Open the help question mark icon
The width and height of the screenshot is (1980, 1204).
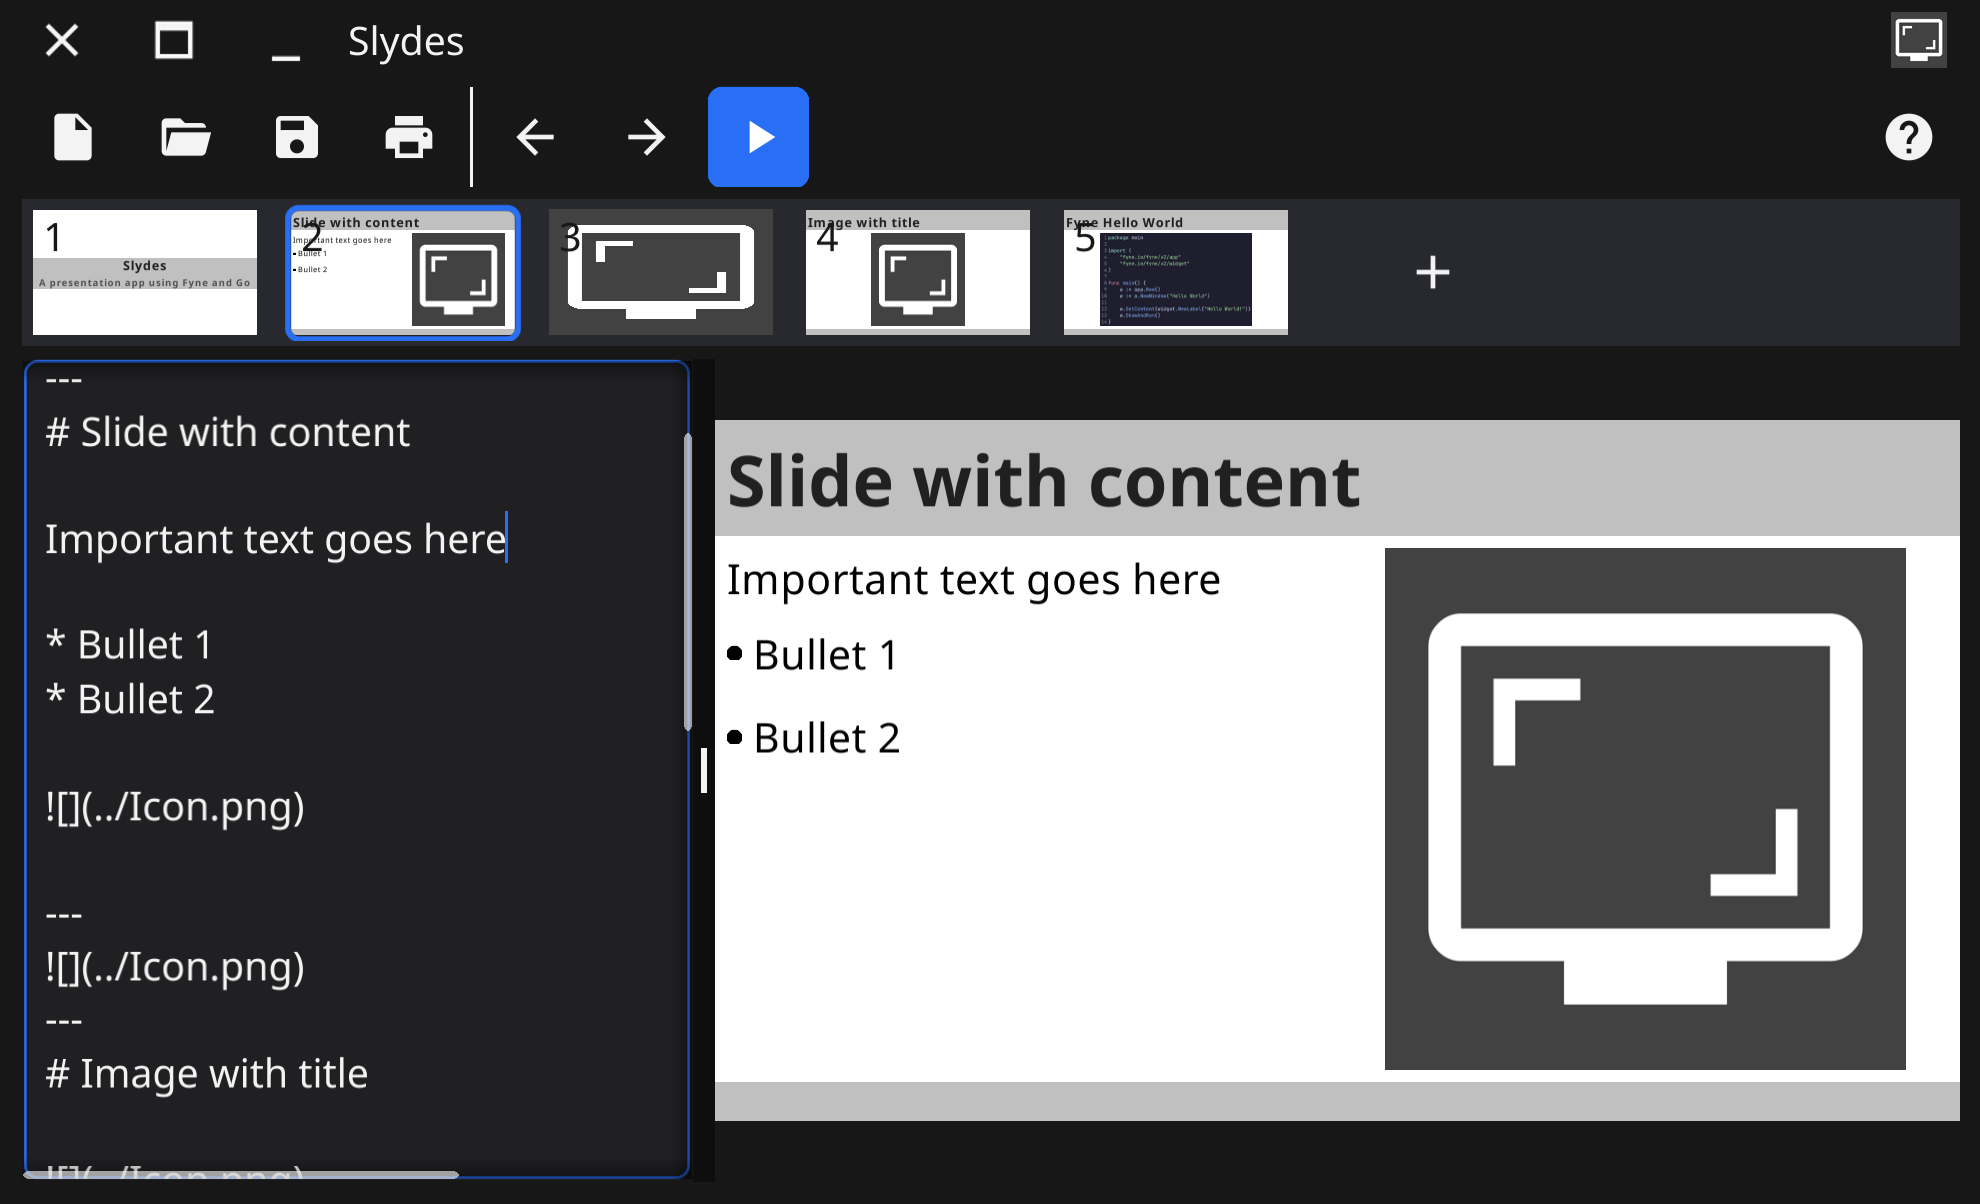(1908, 137)
